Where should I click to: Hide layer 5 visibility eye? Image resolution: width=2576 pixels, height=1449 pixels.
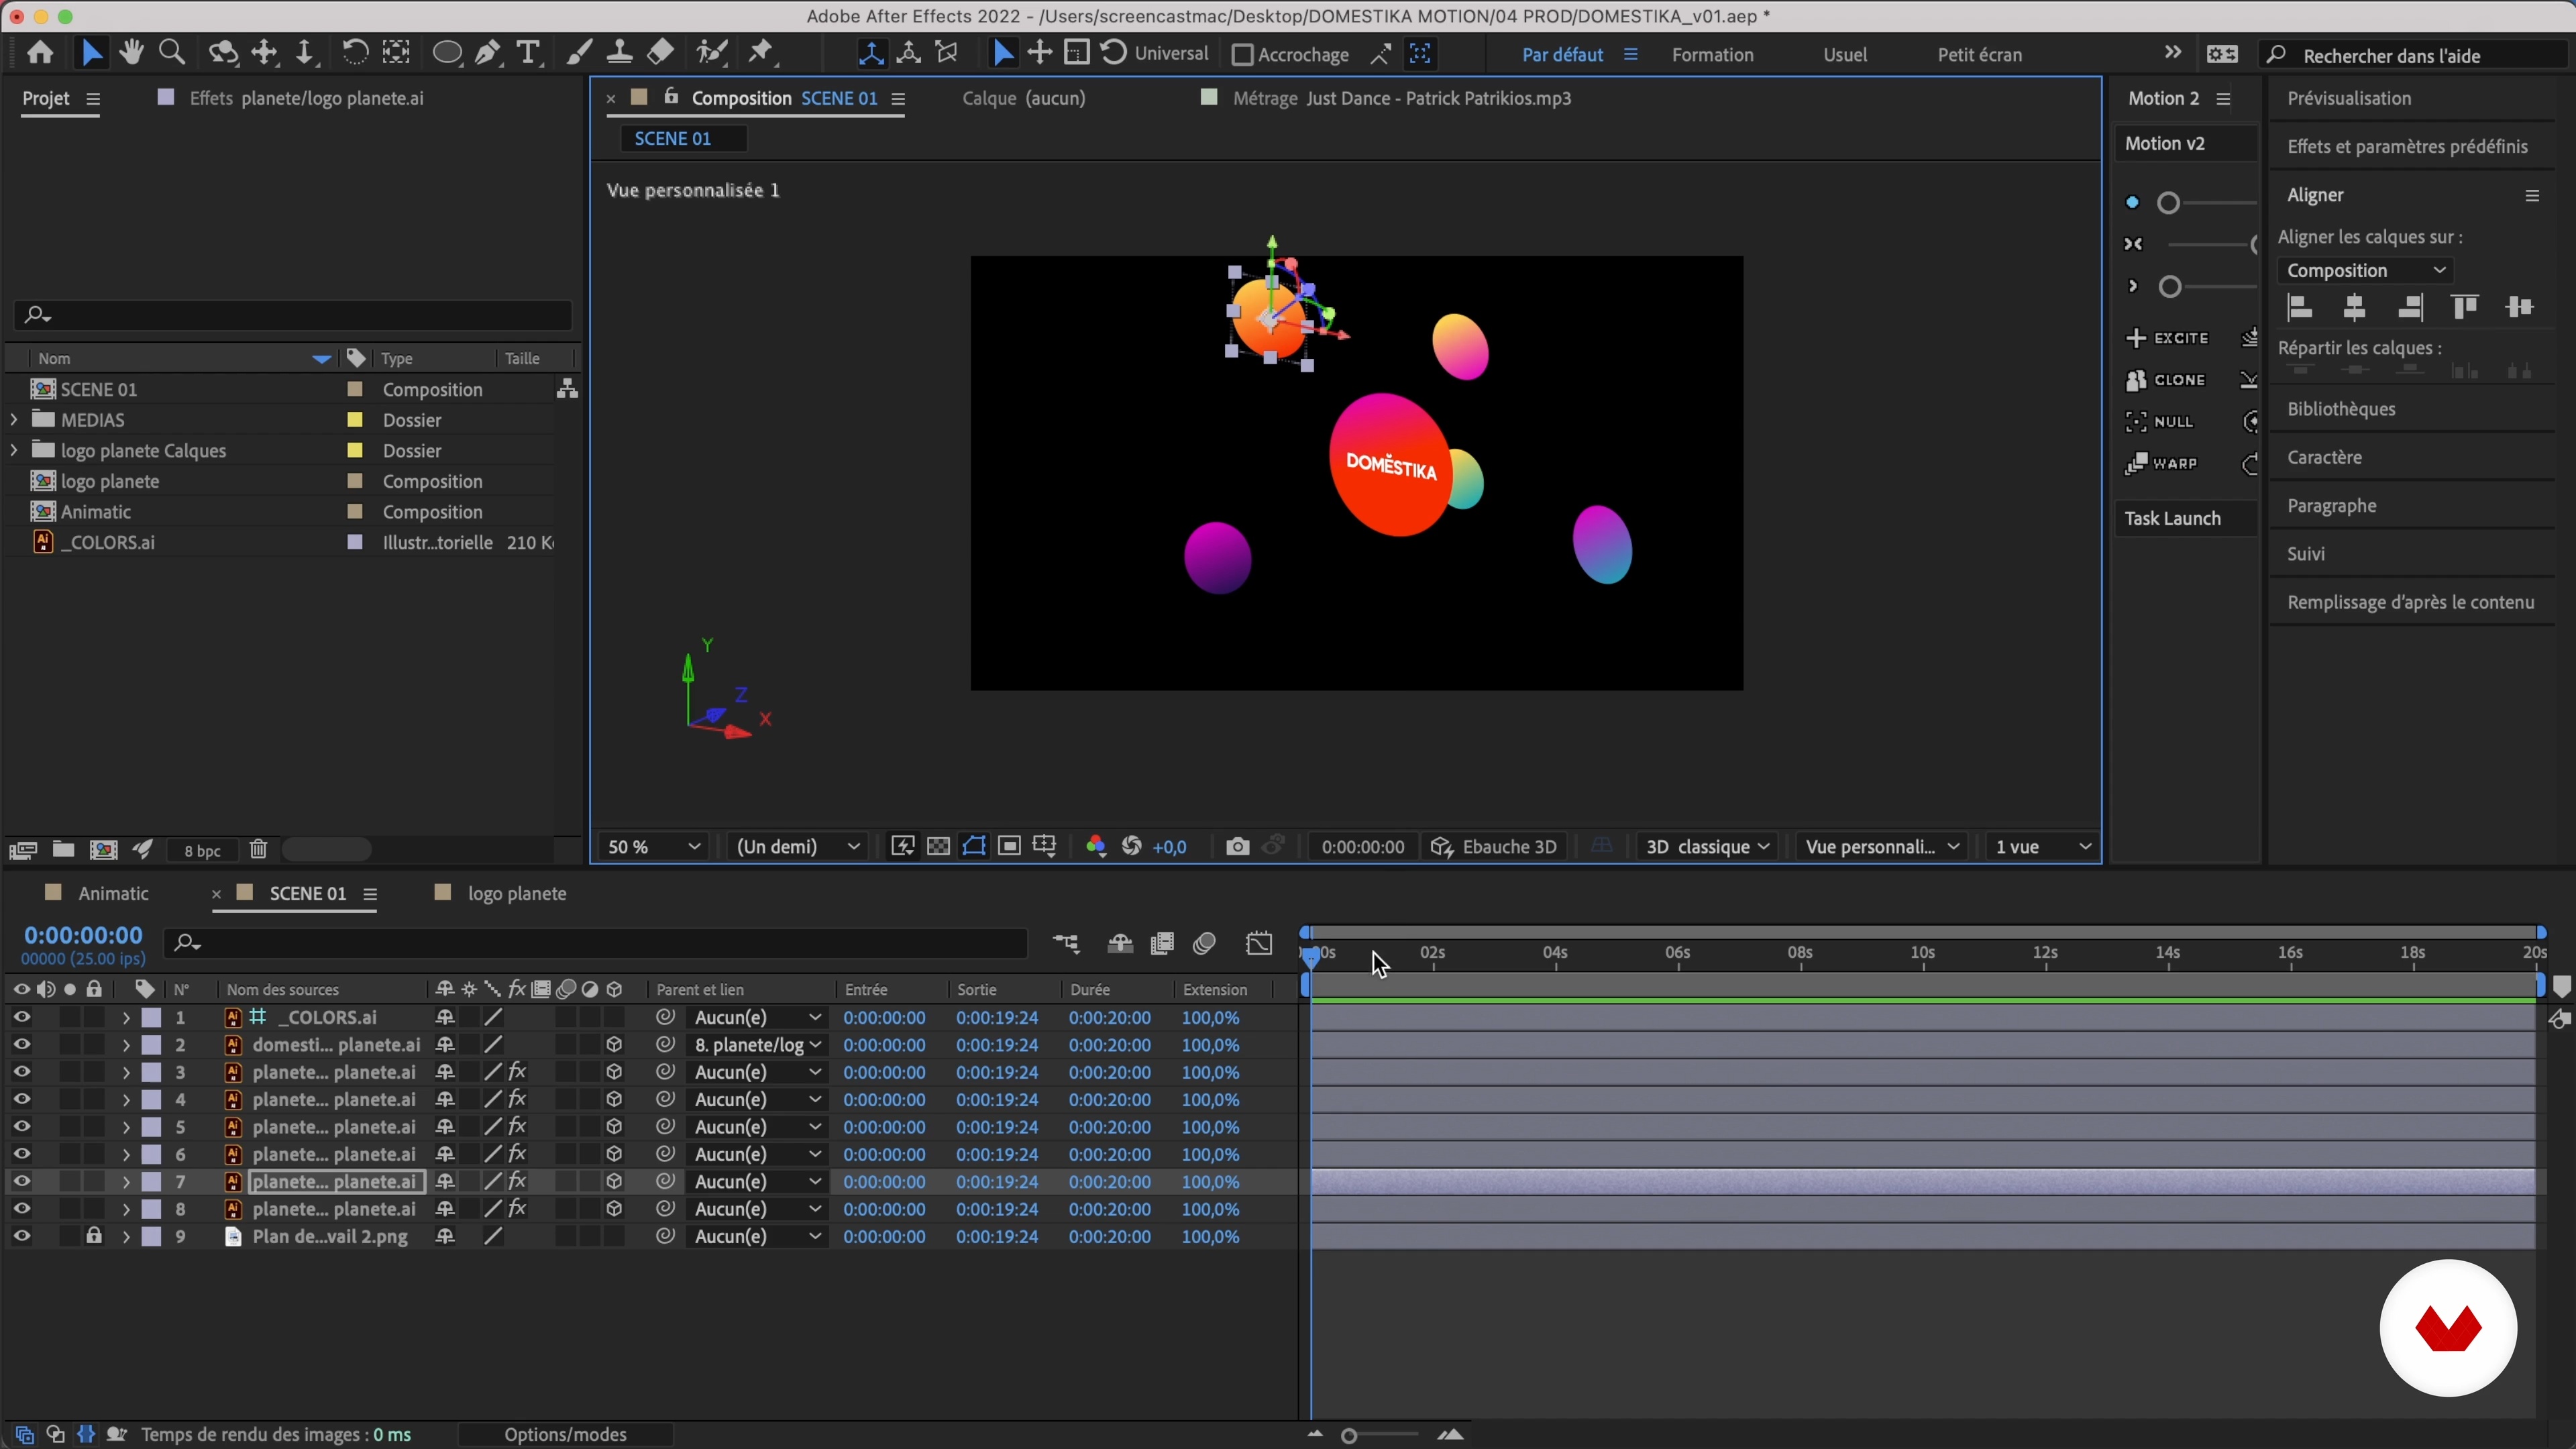pos(21,1127)
